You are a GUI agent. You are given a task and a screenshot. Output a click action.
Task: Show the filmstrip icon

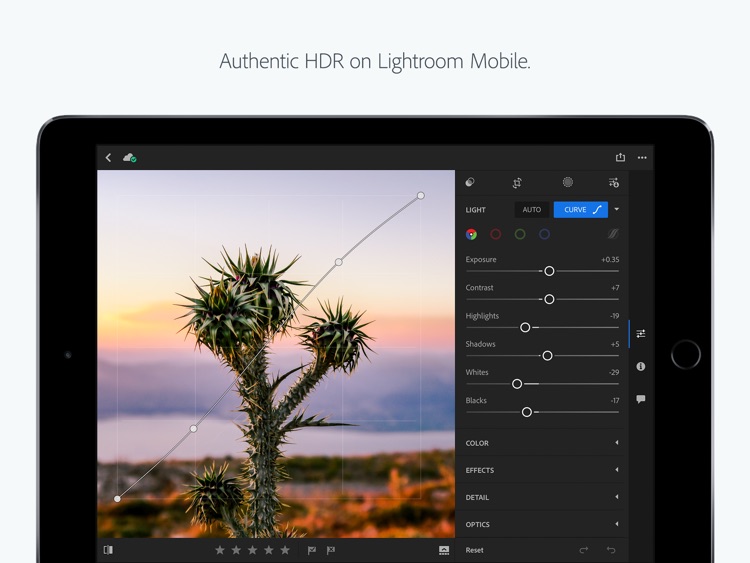[x=444, y=551]
